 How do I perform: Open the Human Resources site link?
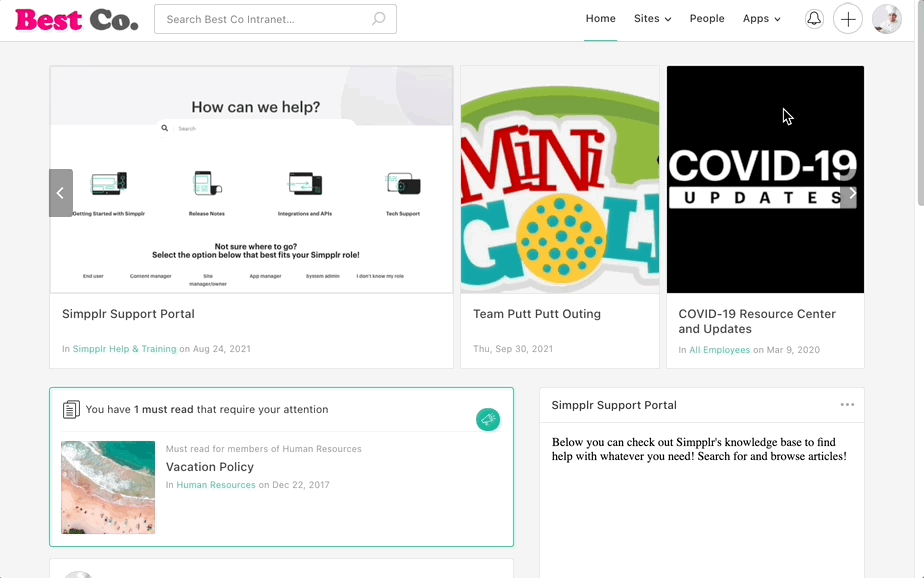216,485
